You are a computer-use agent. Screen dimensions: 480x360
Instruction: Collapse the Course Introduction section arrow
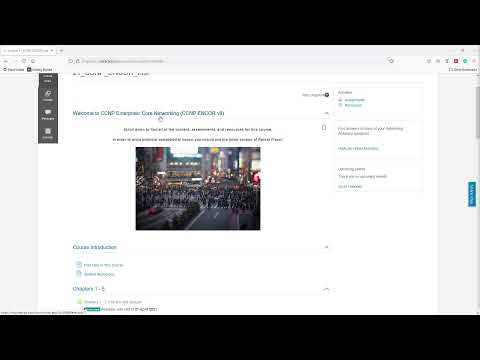click(x=326, y=247)
